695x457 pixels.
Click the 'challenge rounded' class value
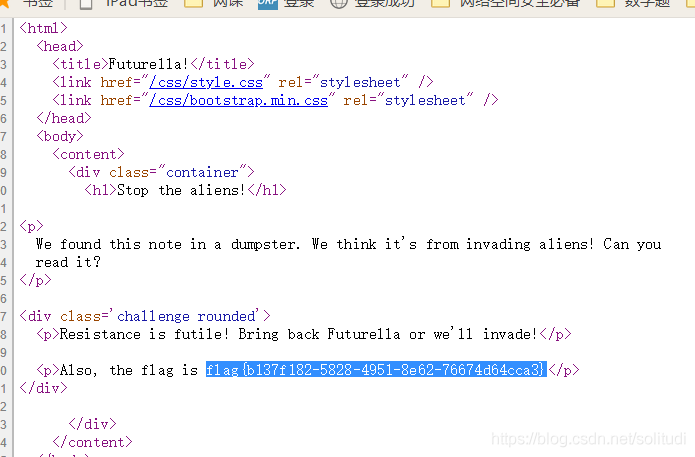click(187, 316)
